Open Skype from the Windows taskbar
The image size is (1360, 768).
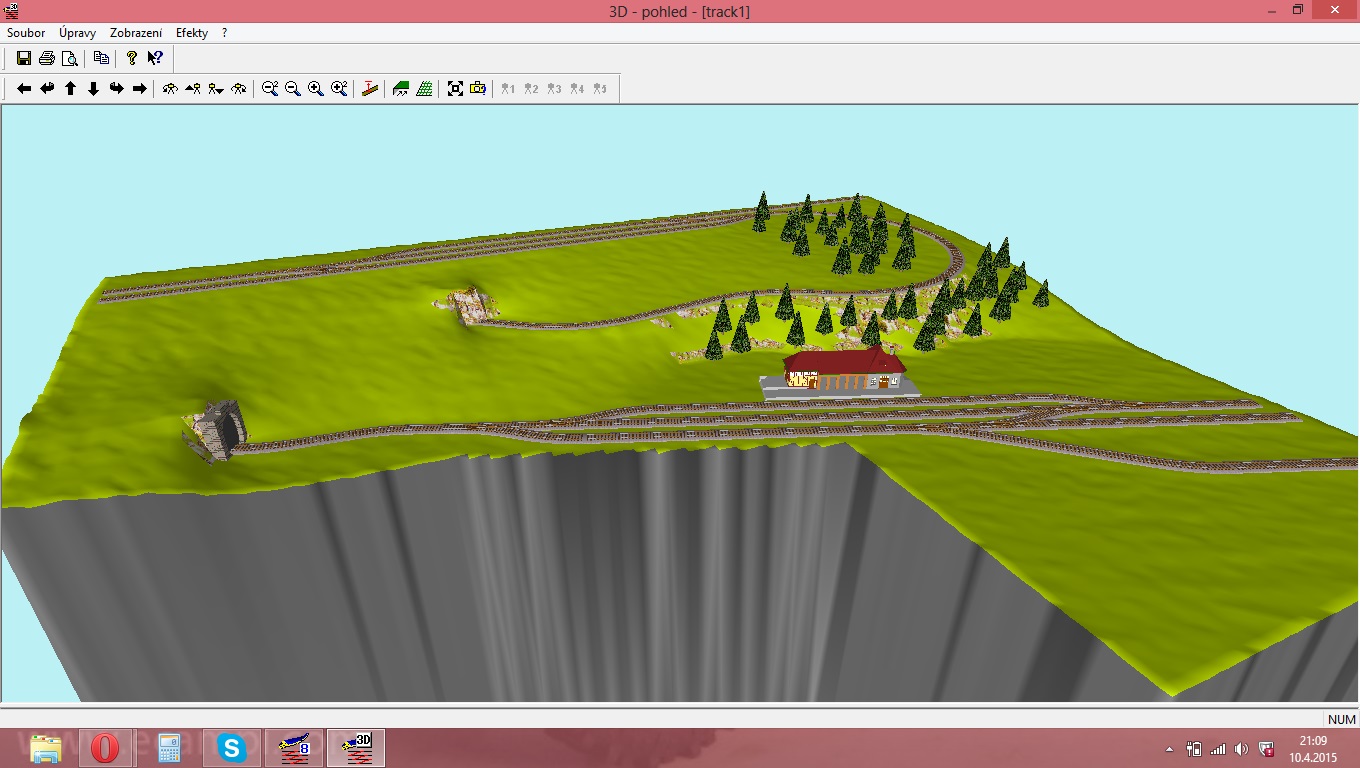click(232, 748)
